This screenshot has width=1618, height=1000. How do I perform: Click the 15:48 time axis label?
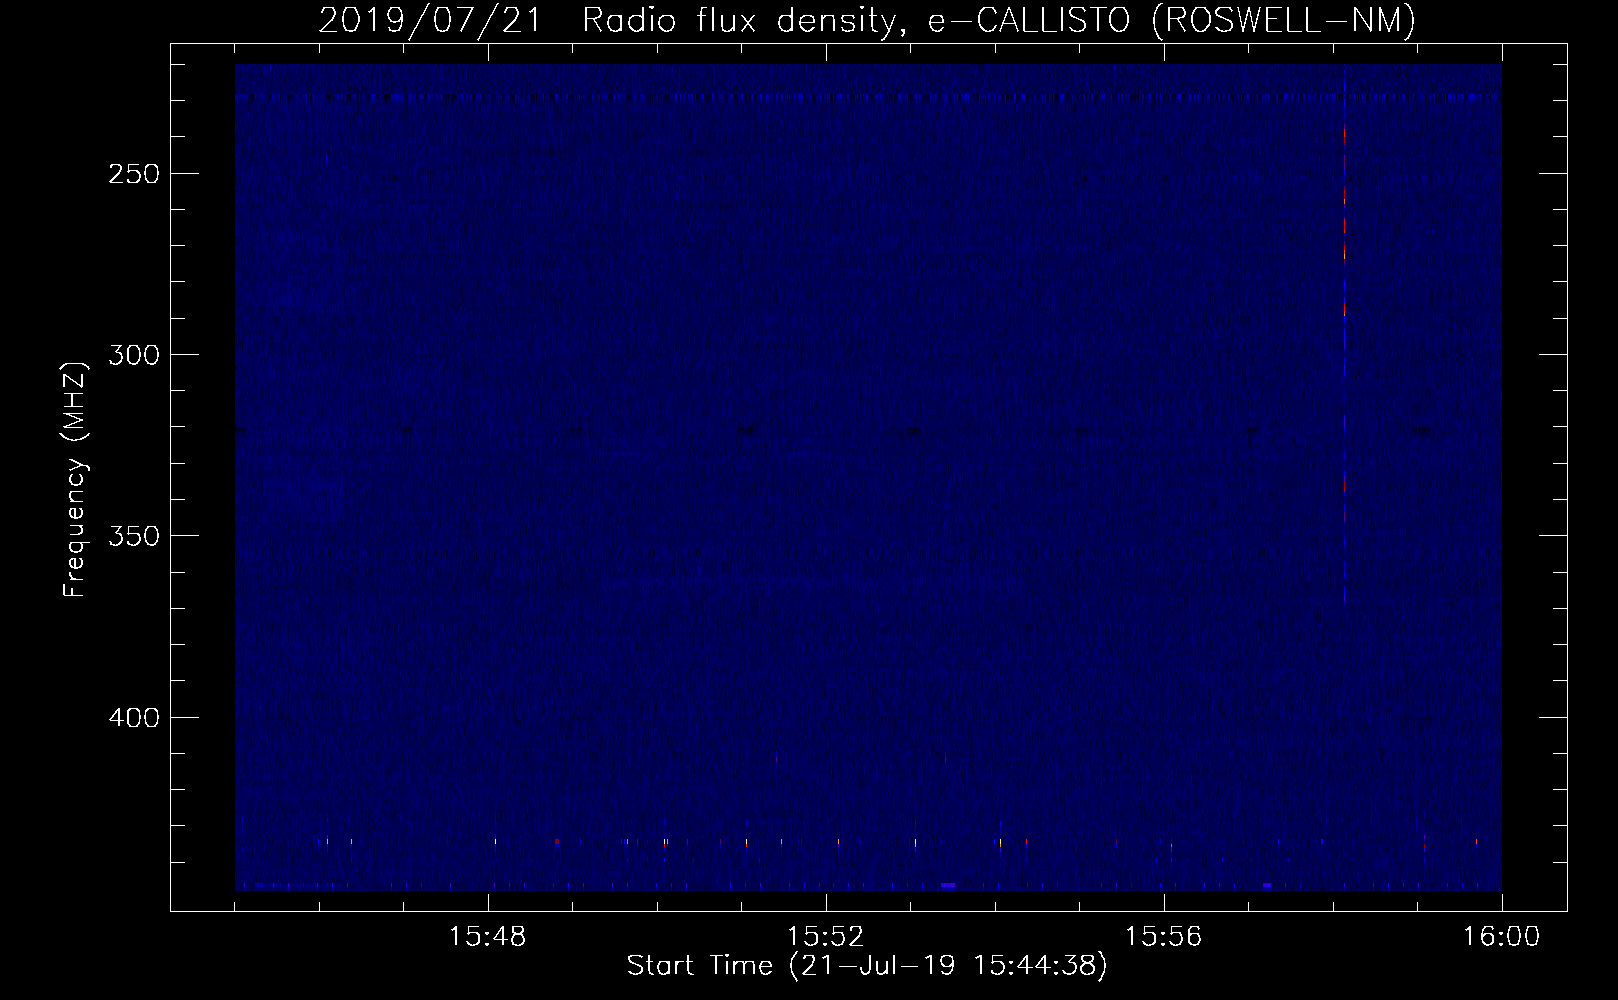[x=488, y=937]
